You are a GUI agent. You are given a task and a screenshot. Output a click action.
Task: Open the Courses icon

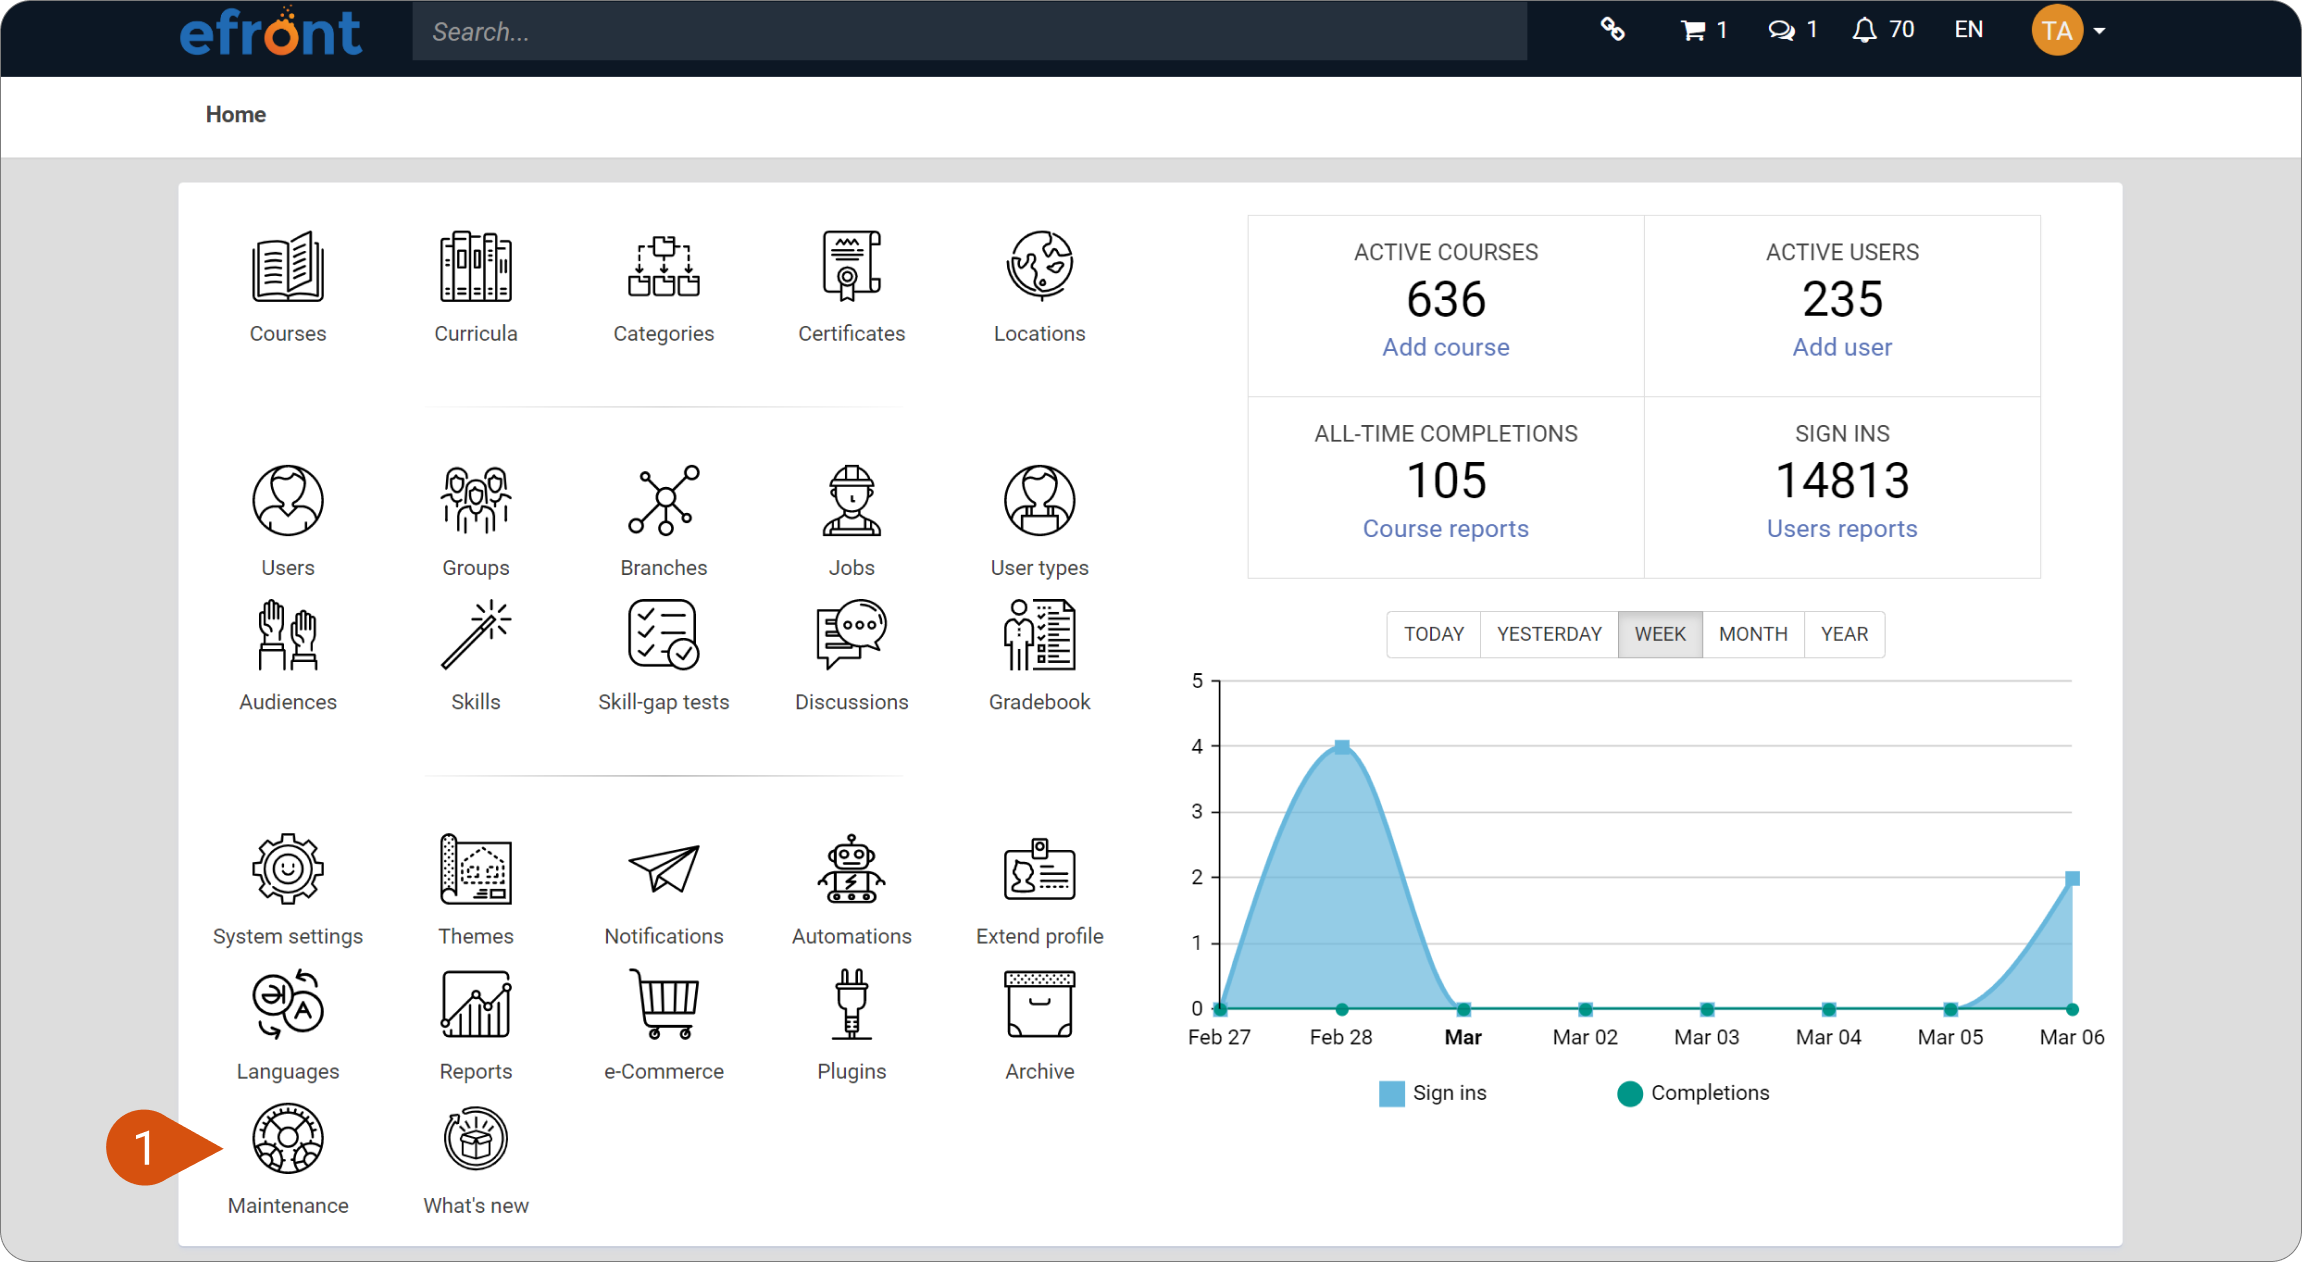(x=288, y=267)
